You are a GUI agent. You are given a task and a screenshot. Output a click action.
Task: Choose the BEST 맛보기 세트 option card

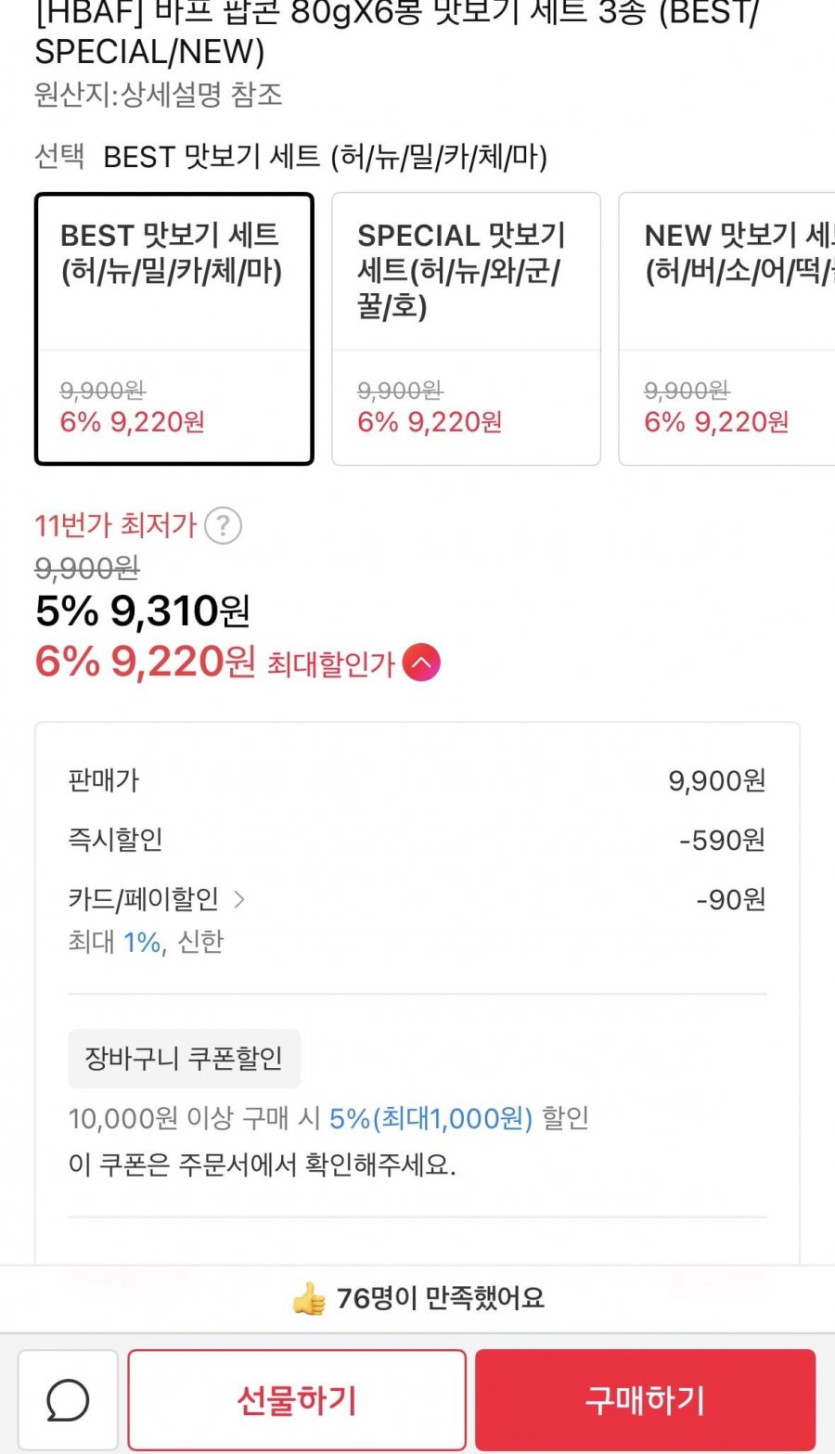click(x=174, y=329)
